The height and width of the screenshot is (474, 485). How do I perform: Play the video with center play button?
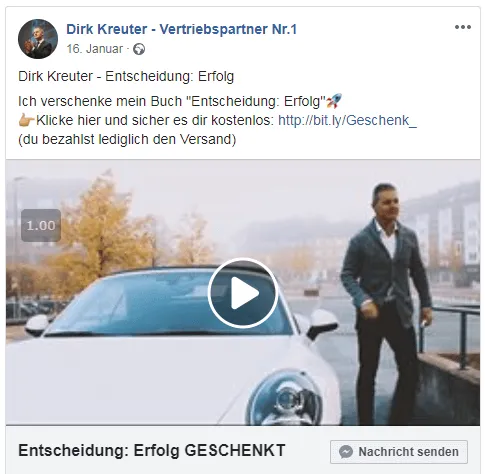243,293
